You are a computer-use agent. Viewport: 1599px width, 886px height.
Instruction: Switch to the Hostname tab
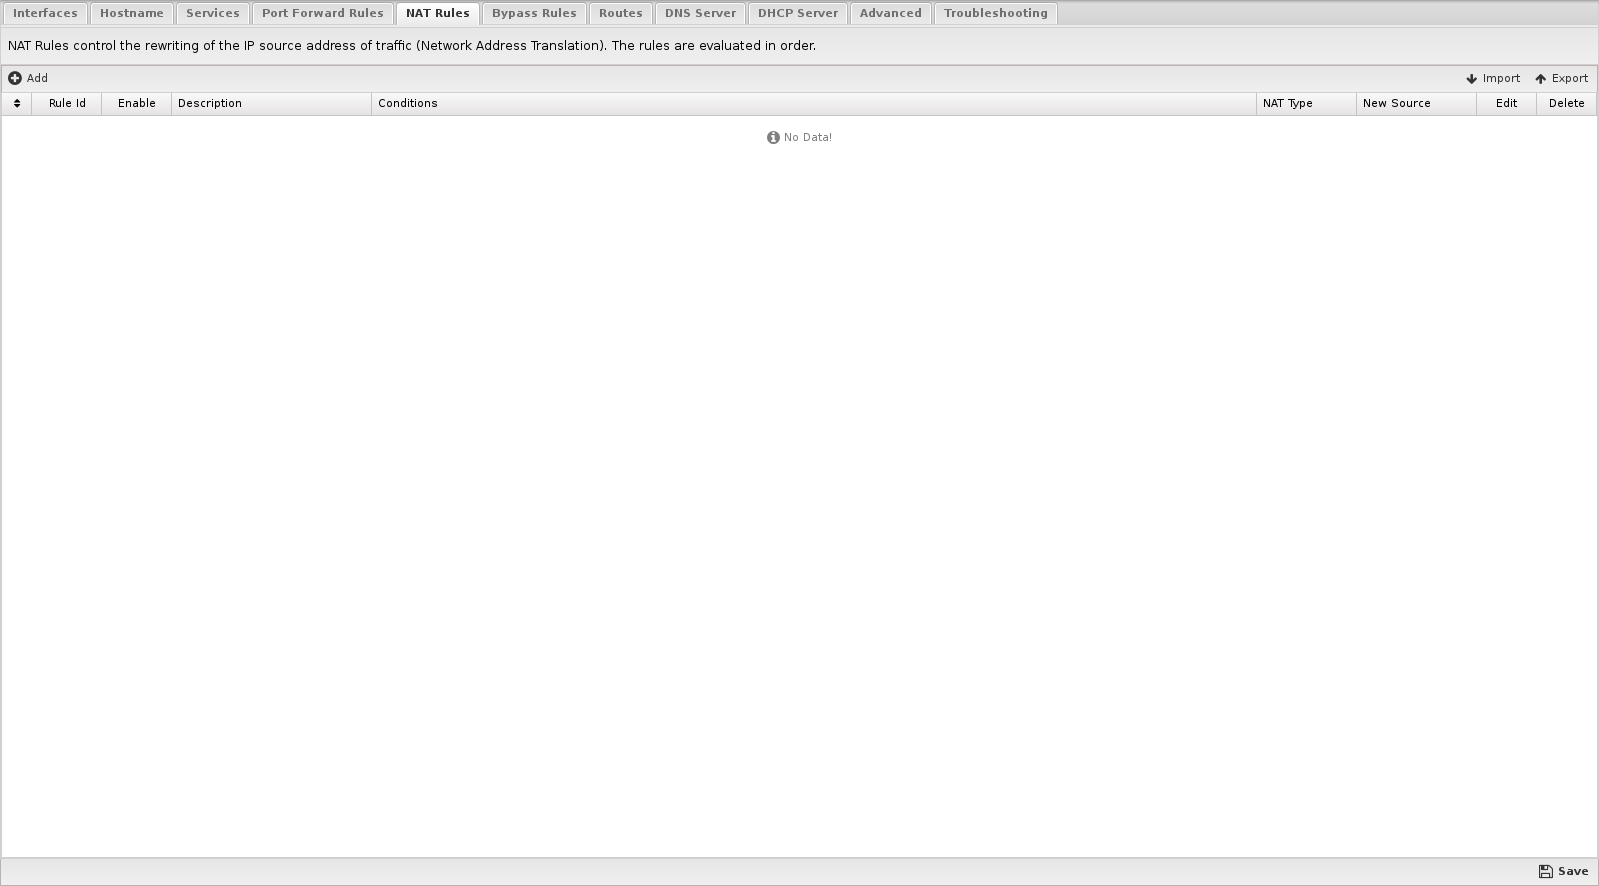click(132, 13)
